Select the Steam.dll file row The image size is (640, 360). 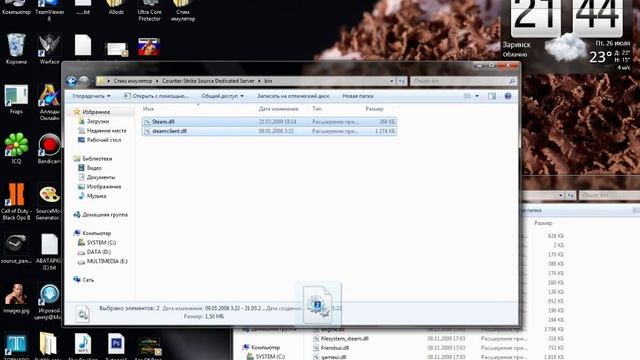click(269, 122)
